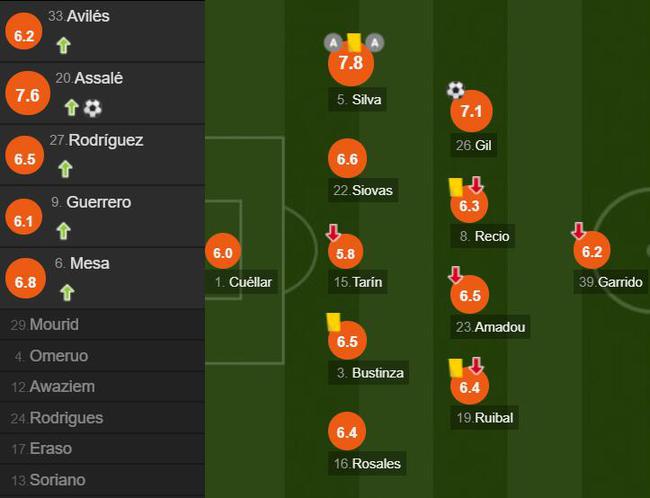Open player 22. Siovas name label
Viewport: 650px width, 498px height.
pos(363,190)
